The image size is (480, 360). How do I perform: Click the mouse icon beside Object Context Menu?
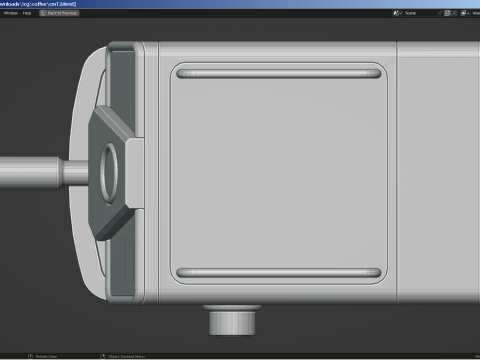(103, 357)
